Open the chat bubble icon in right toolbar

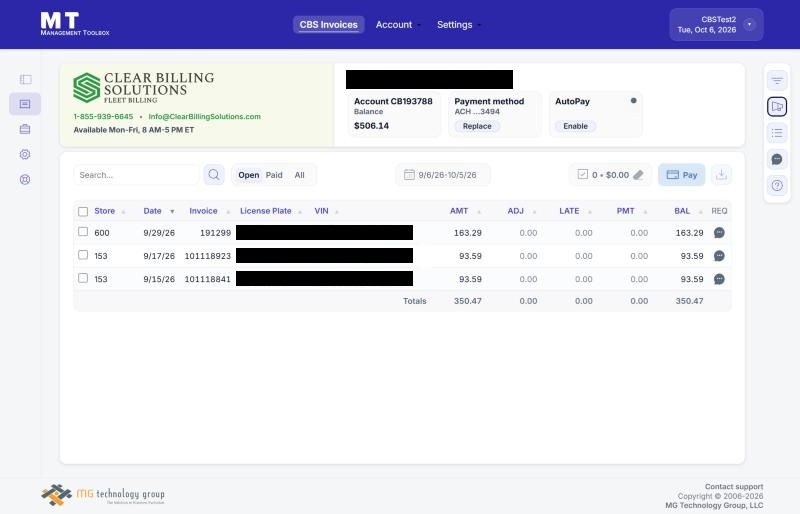click(x=777, y=159)
